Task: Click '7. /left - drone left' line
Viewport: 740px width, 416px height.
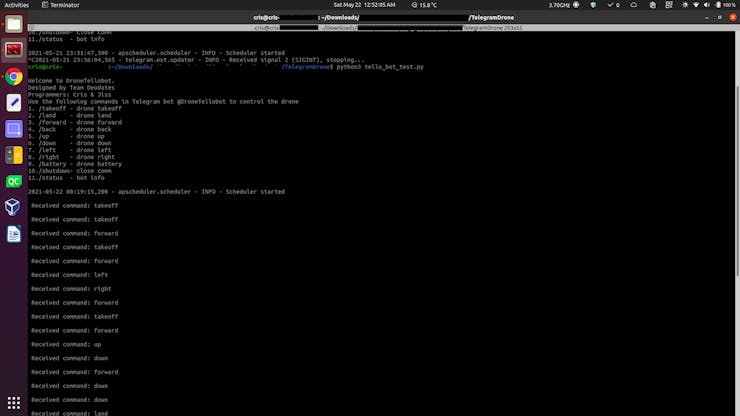Action: coord(69,150)
